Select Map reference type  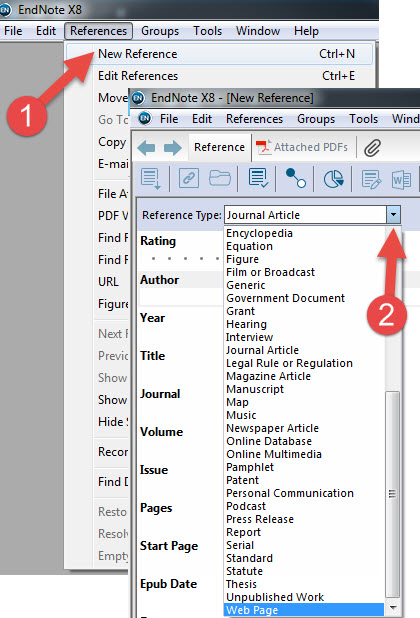[237, 402]
